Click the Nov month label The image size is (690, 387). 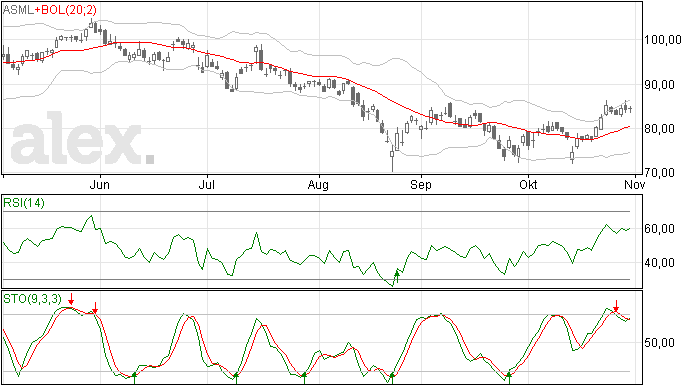(635, 184)
